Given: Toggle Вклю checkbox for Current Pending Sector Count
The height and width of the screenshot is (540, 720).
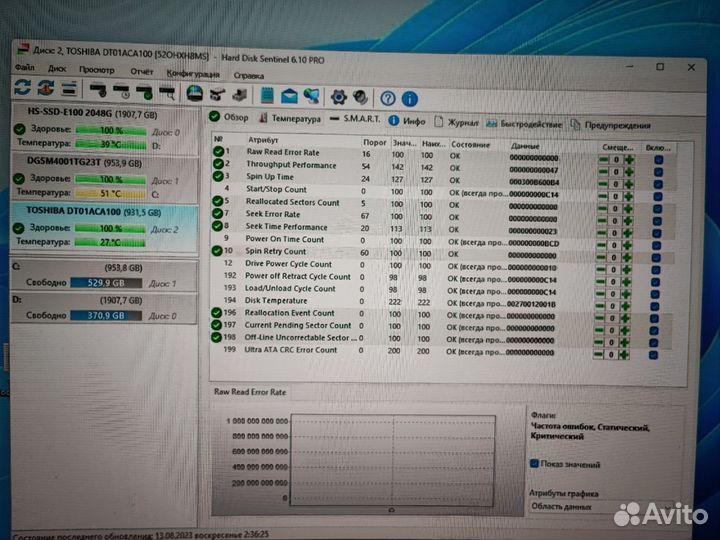Looking at the screenshot, I should point(654,330).
